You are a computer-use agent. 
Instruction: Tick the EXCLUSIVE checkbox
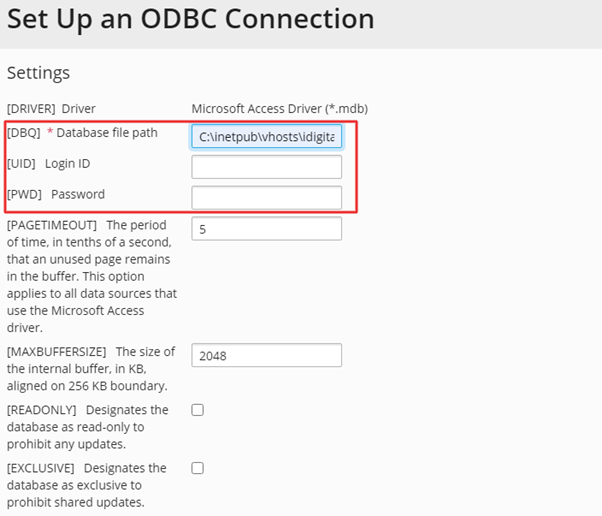pos(197,468)
